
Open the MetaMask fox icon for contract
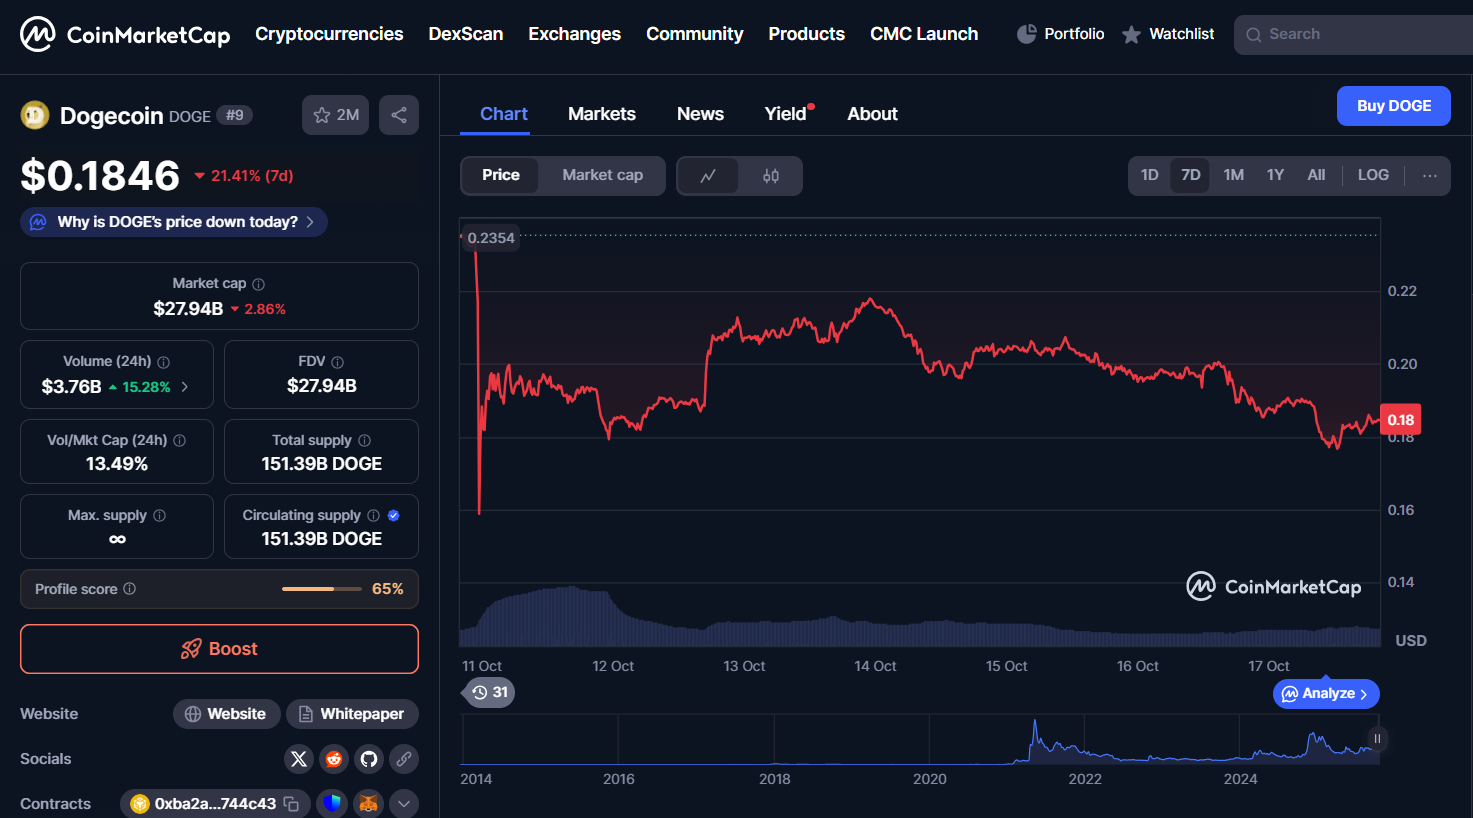click(x=369, y=804)
